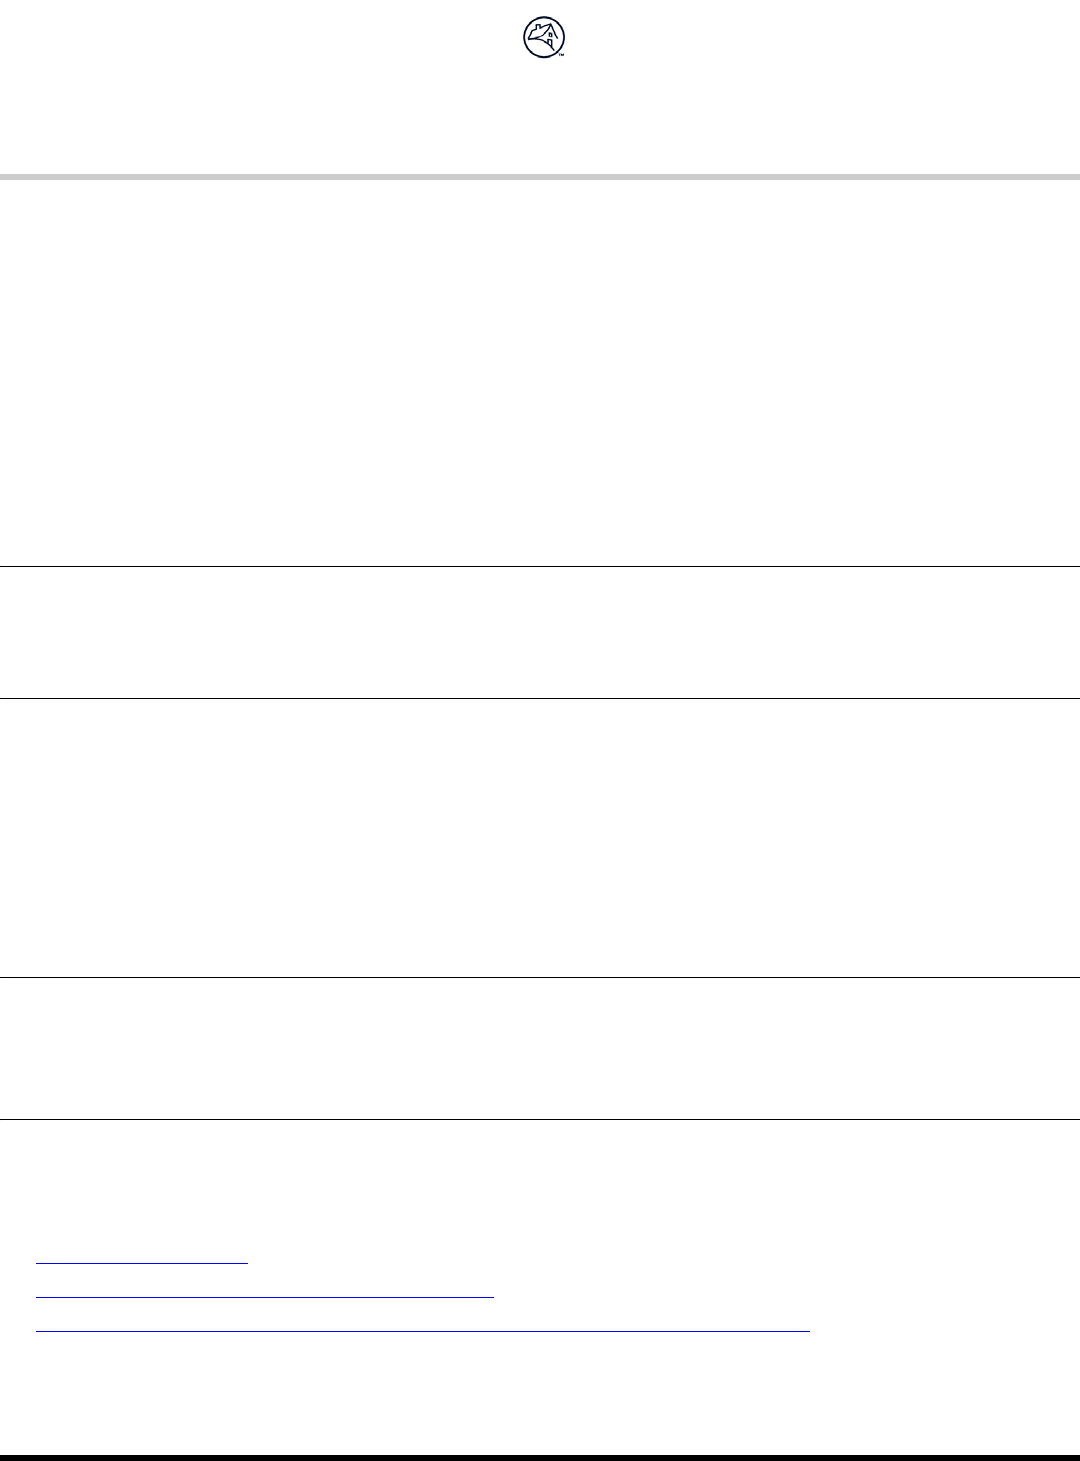Click the house logo at top center
The image size is (1080, 1461).
(544, 38)
